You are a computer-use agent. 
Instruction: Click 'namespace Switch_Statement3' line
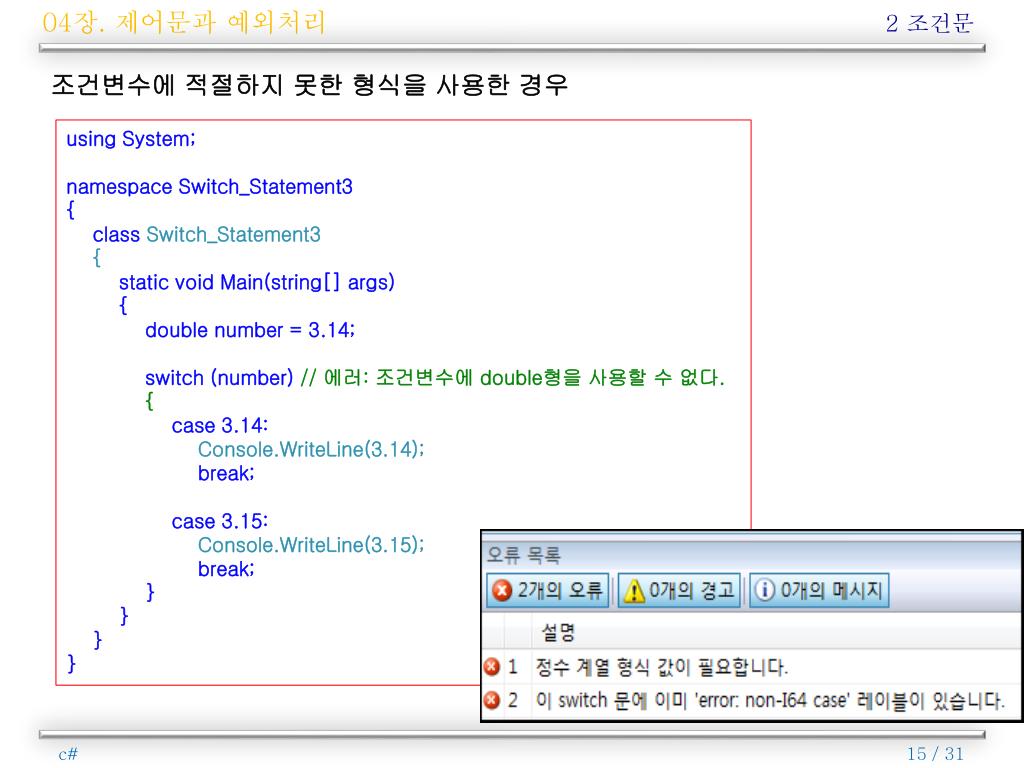click(x=209, y=187)
